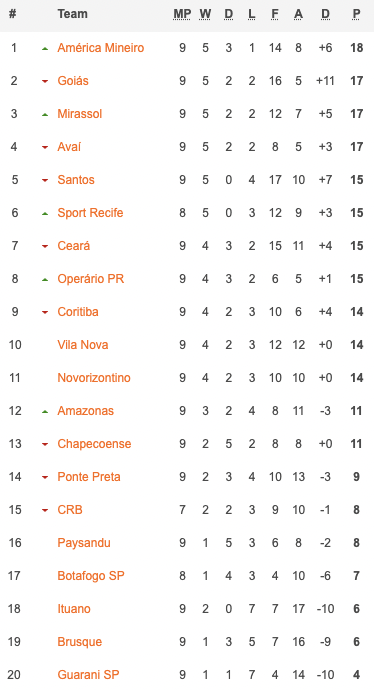Open the Guarani SP team link
The height and width of the screenshot is (690, 374).
click(x=88, y=675)
